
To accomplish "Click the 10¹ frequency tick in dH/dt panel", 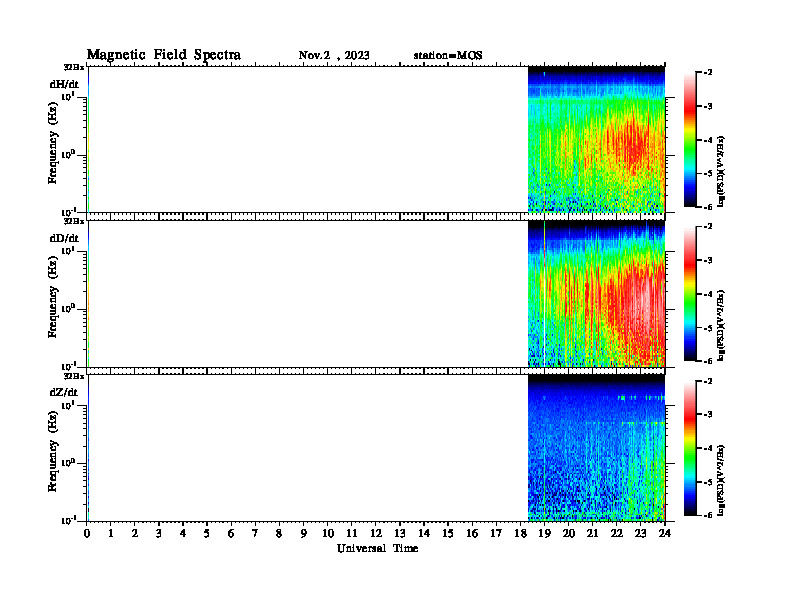I will tap(68, 96).
